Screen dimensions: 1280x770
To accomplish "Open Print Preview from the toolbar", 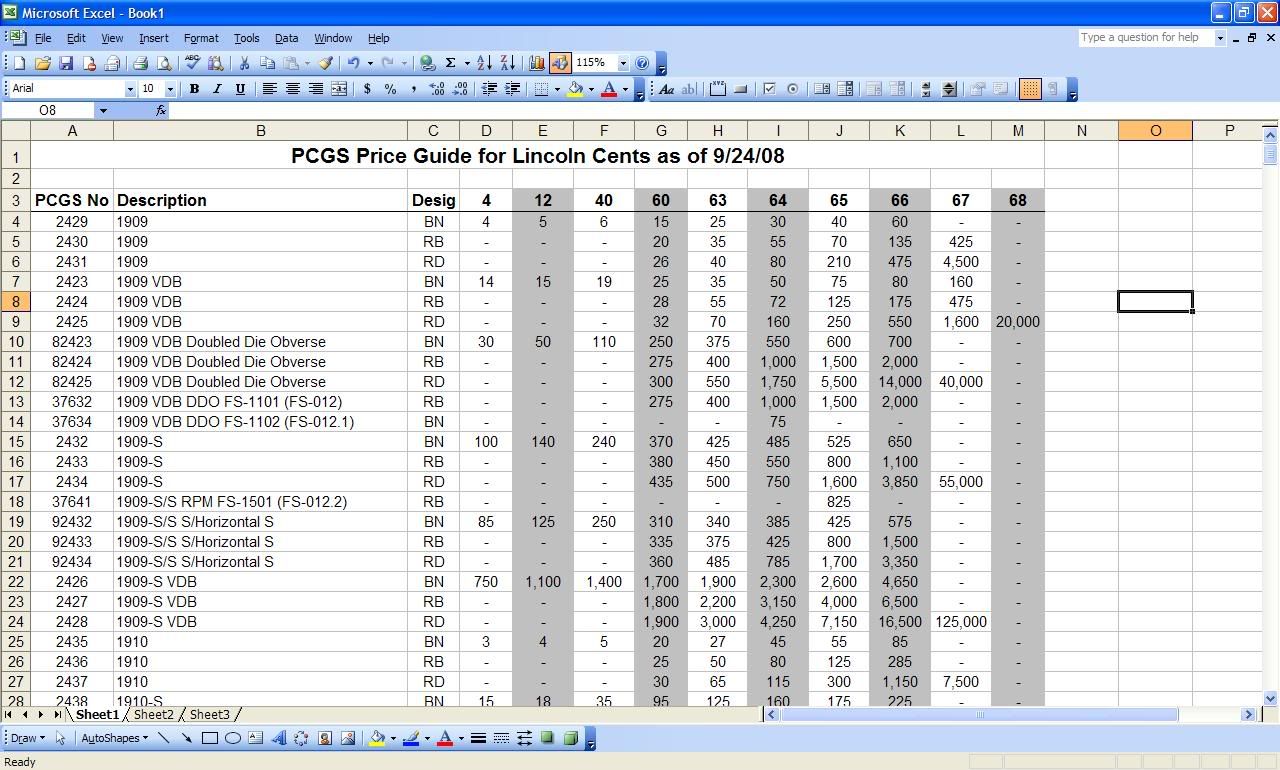I will click(x=163, y=63).
